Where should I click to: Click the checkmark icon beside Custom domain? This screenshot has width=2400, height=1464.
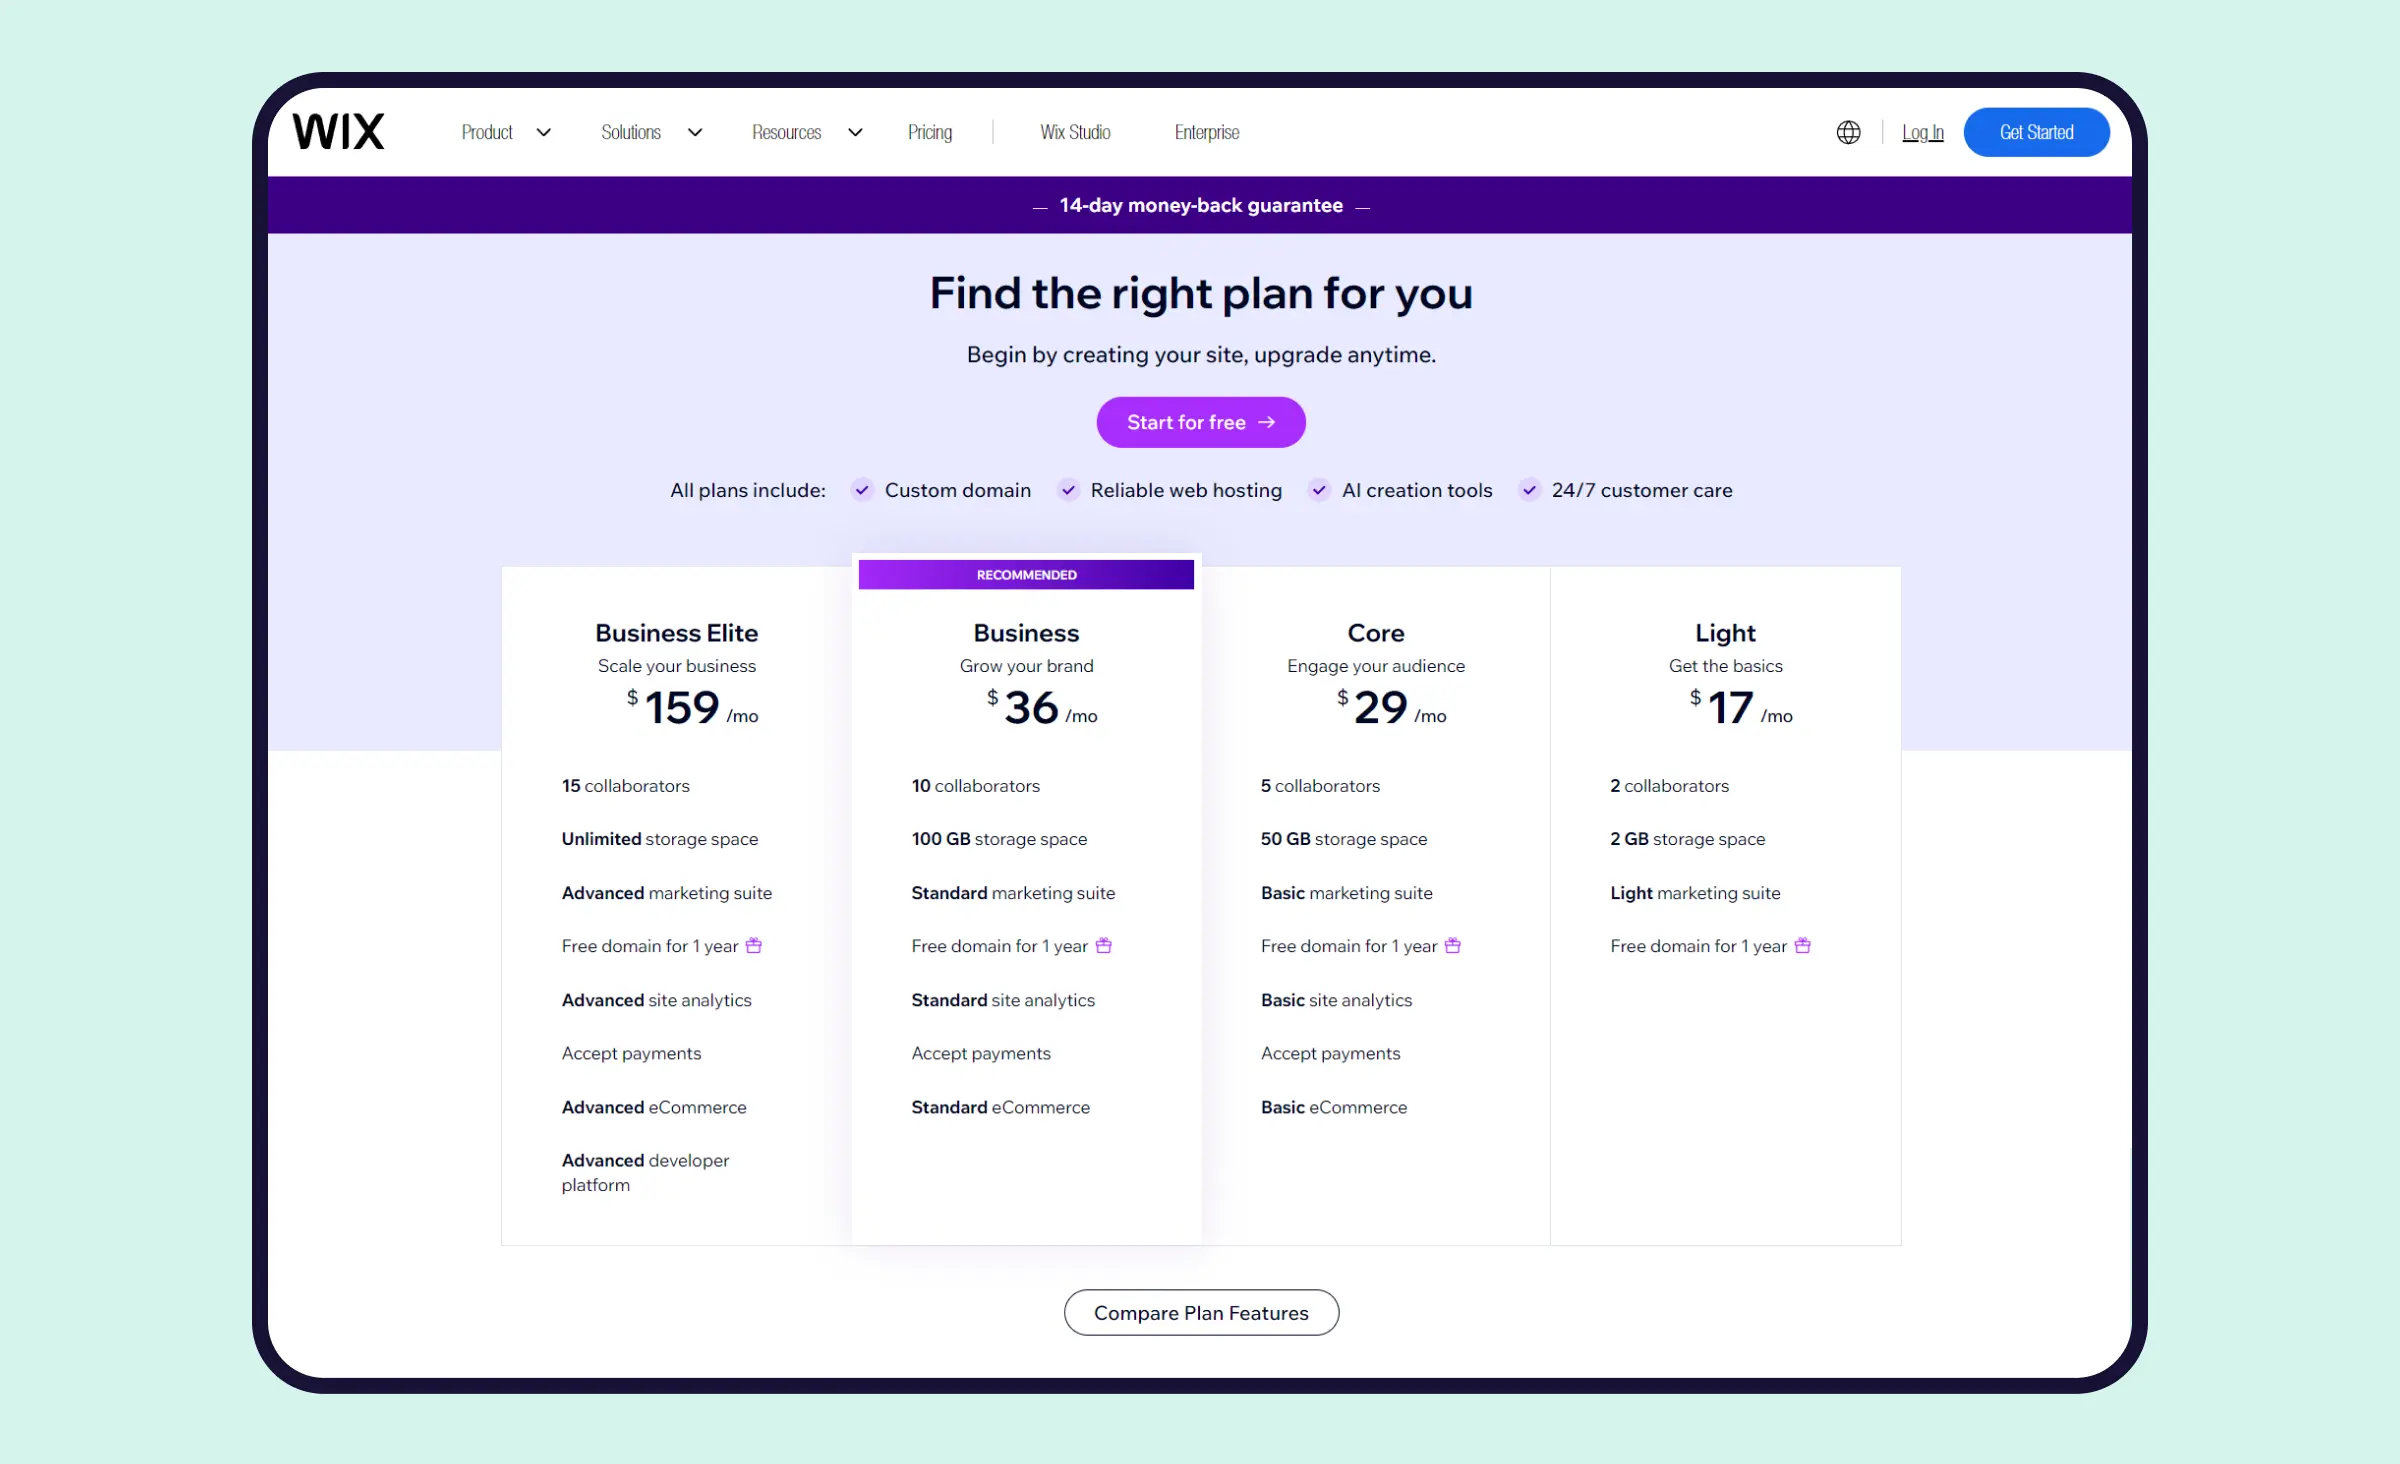point(861,490)
